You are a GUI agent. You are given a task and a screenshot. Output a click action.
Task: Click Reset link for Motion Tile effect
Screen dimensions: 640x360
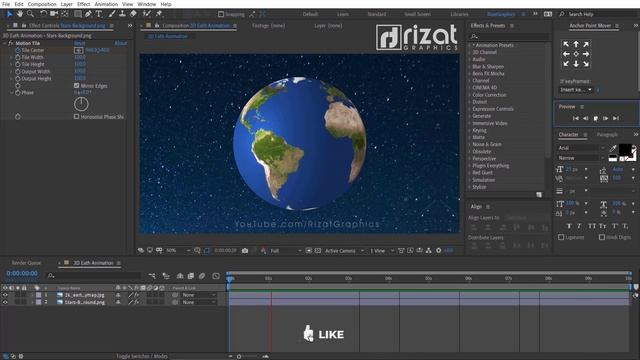click(x=80, y=43)
